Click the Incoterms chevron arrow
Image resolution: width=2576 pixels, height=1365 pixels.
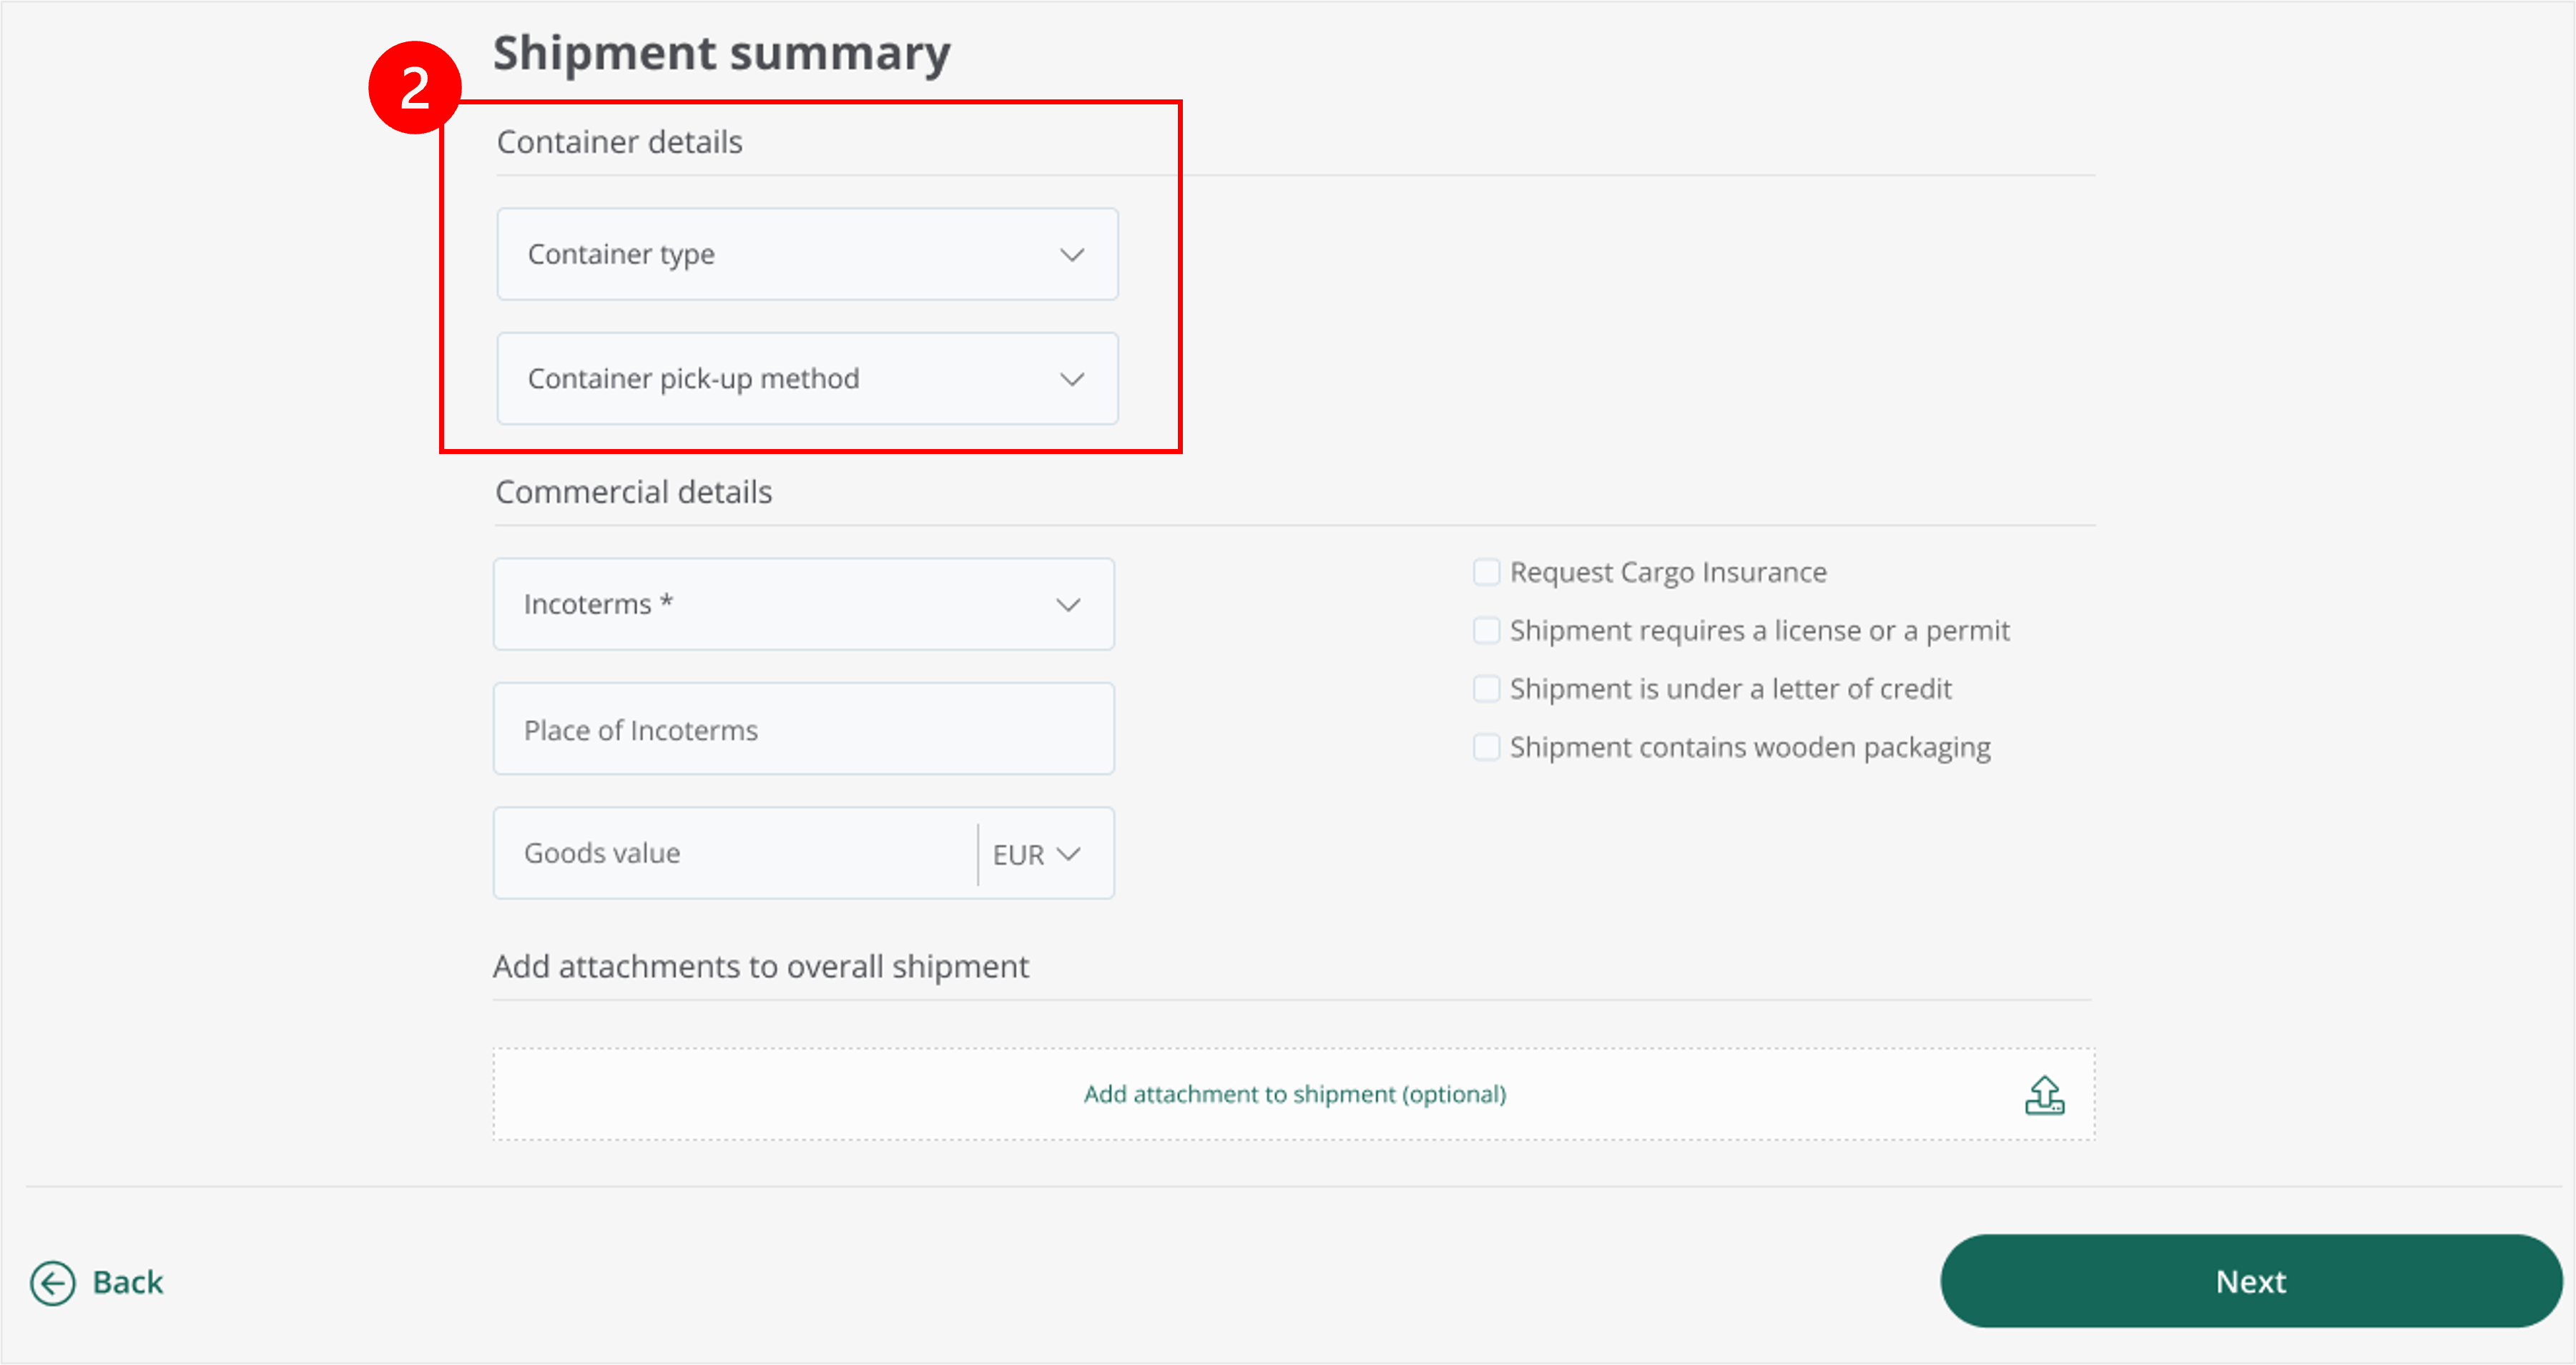(1068, 605)
